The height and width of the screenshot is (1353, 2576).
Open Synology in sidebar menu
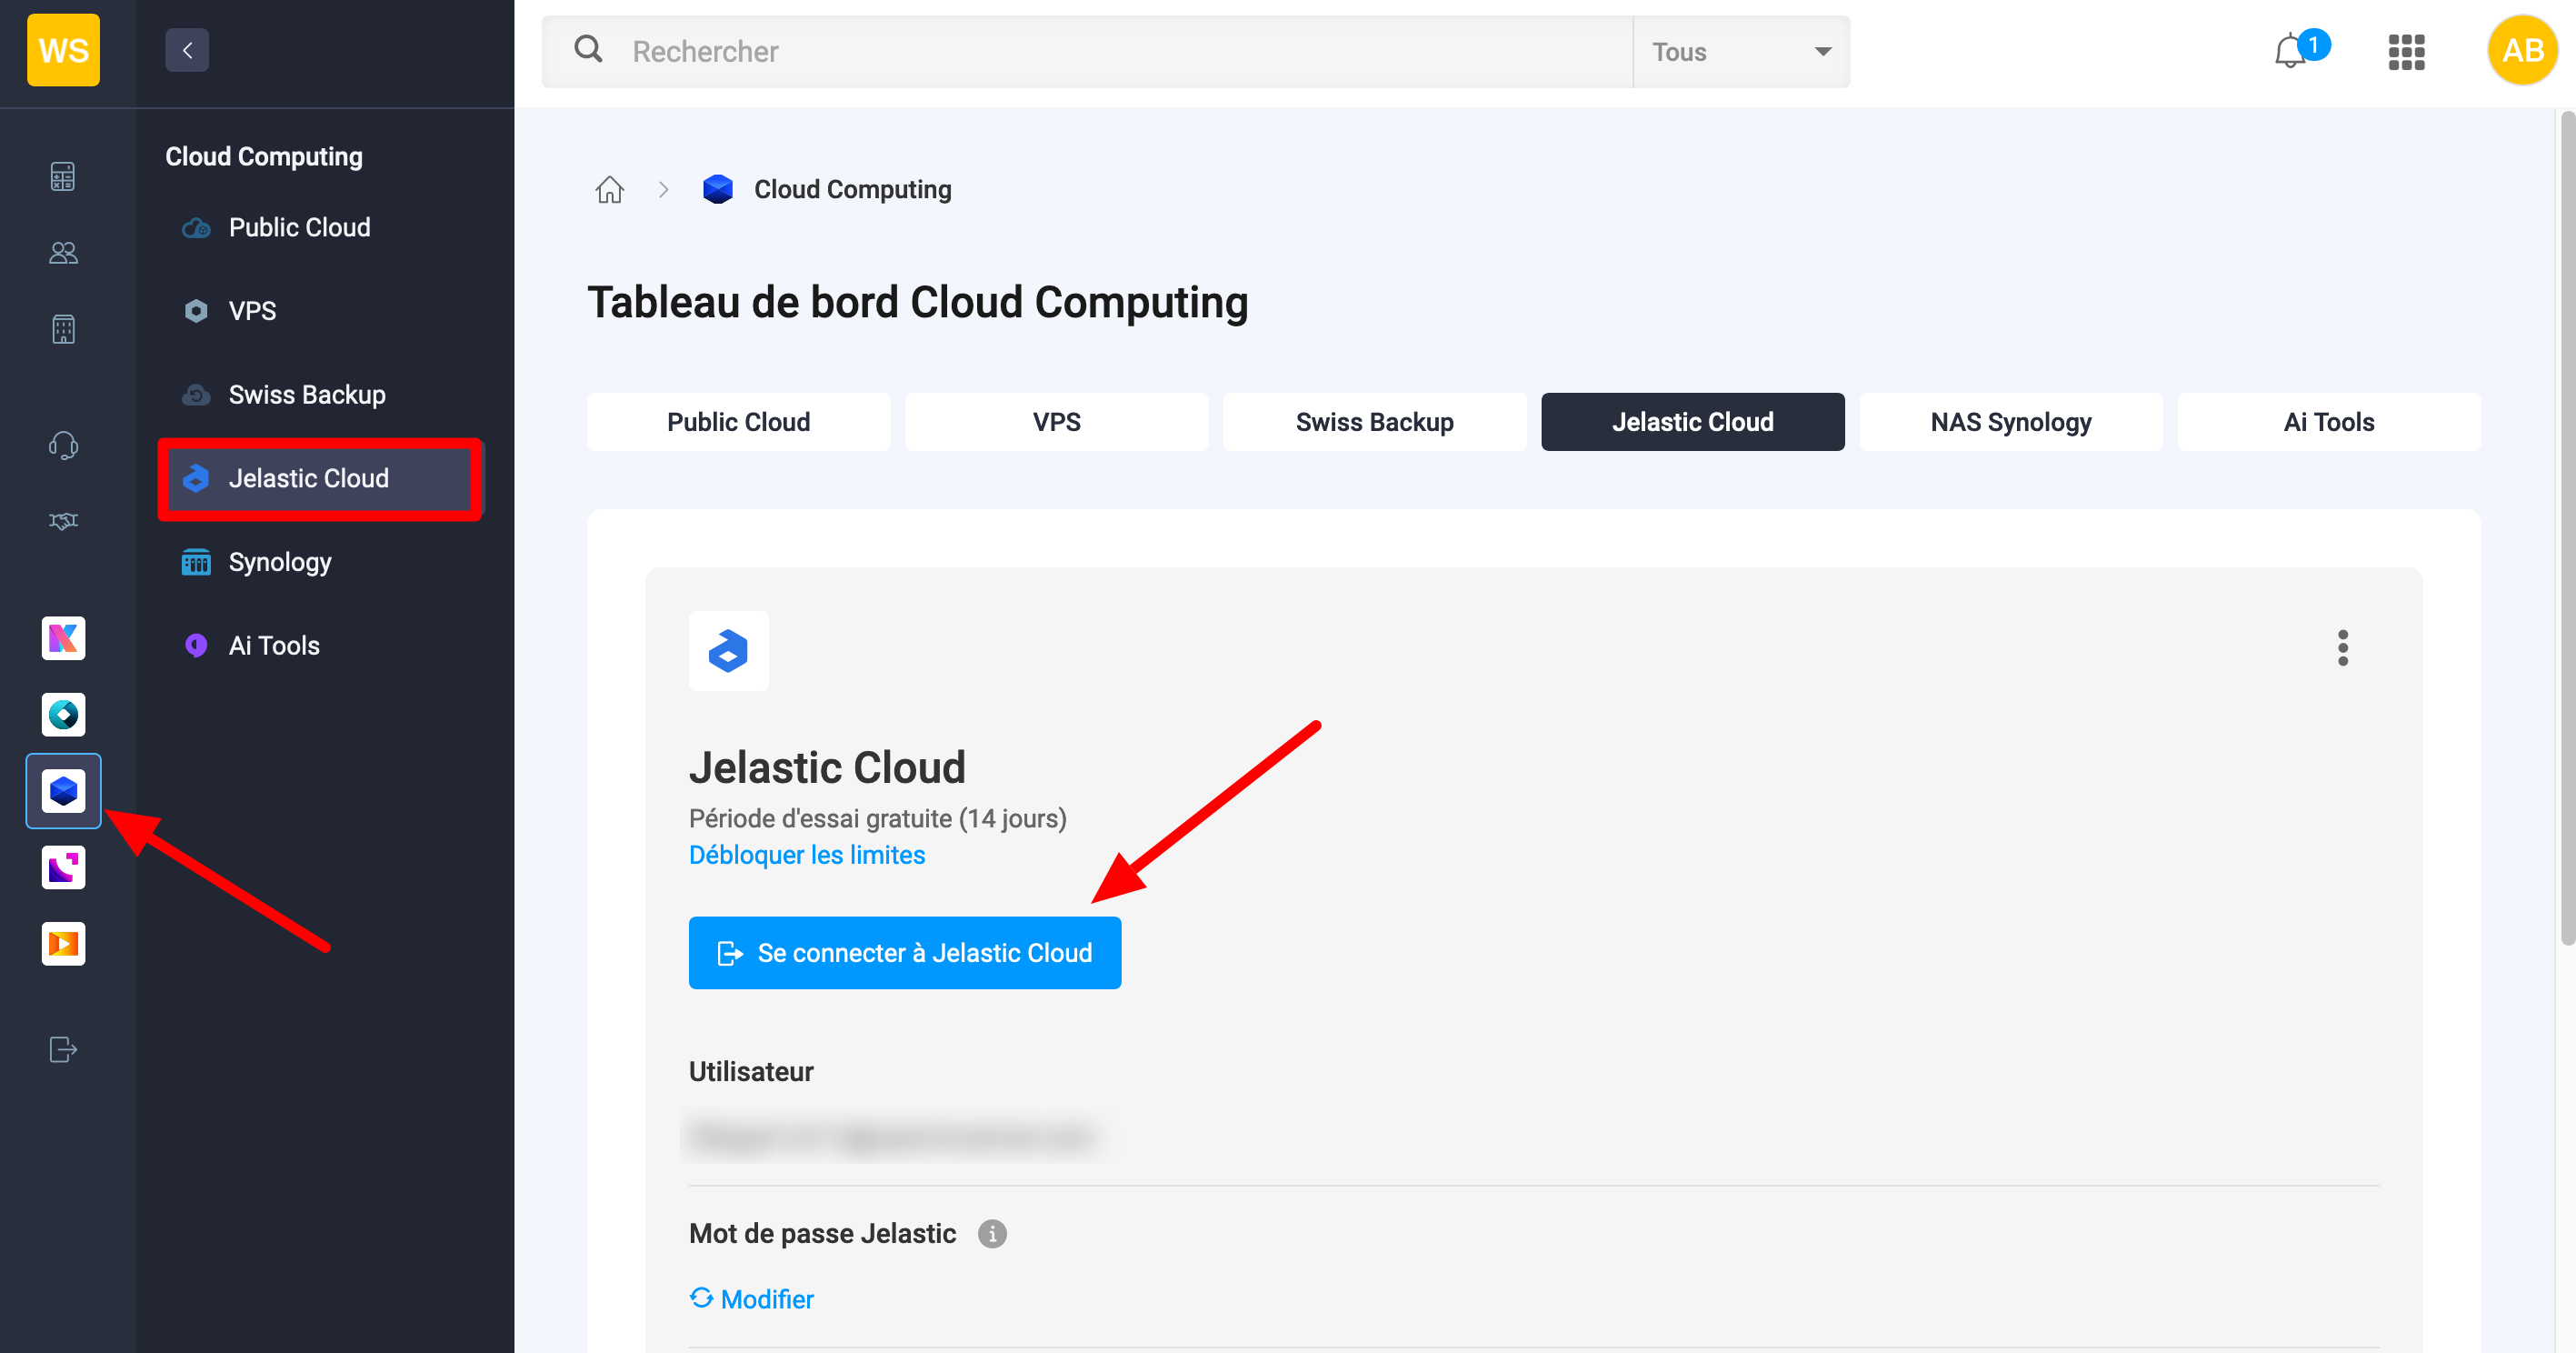point(279,562)
